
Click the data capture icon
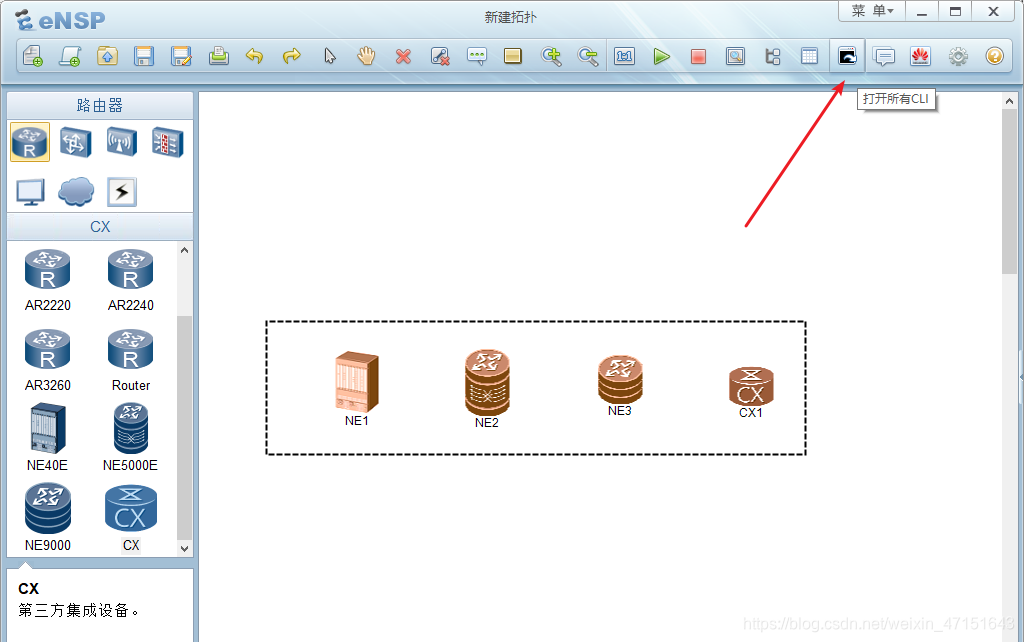point(735,56)
